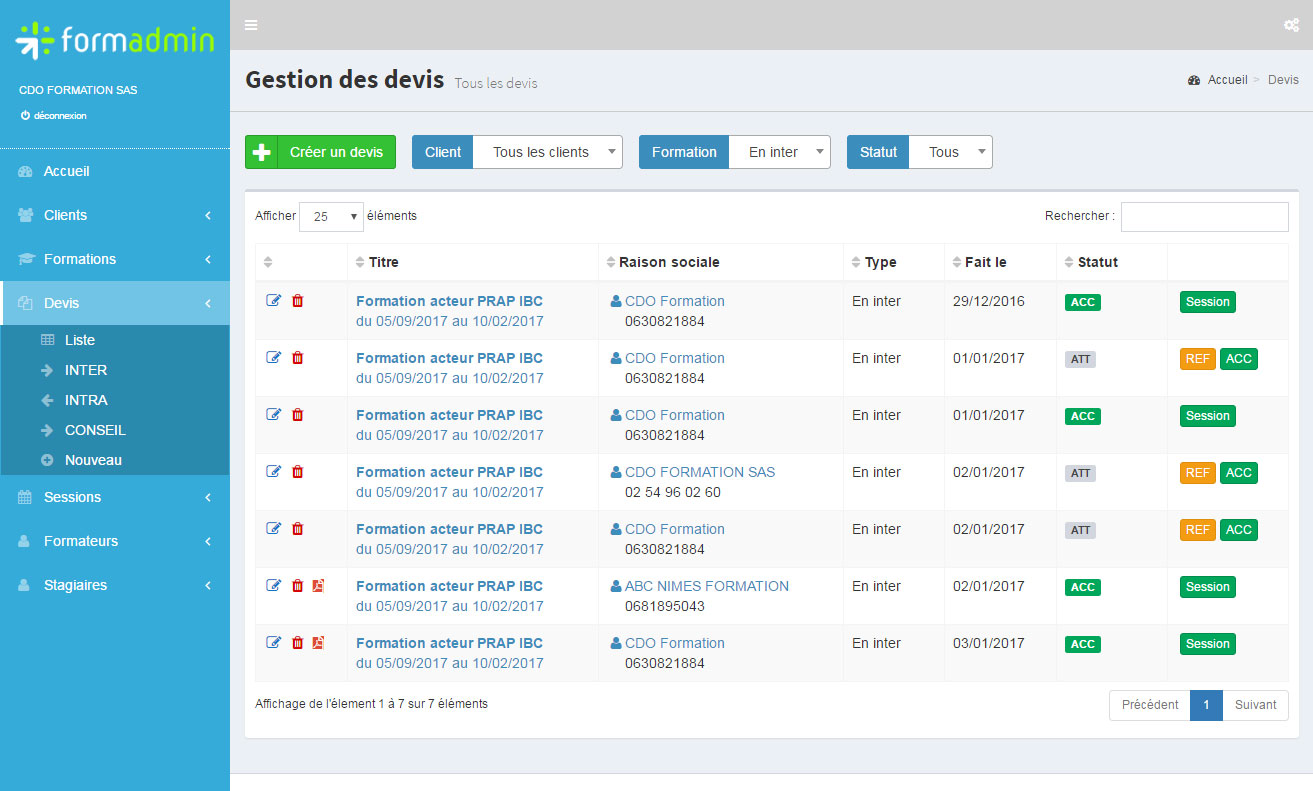
Task: Click the 'Créer un devis' button
Action: 320,152
